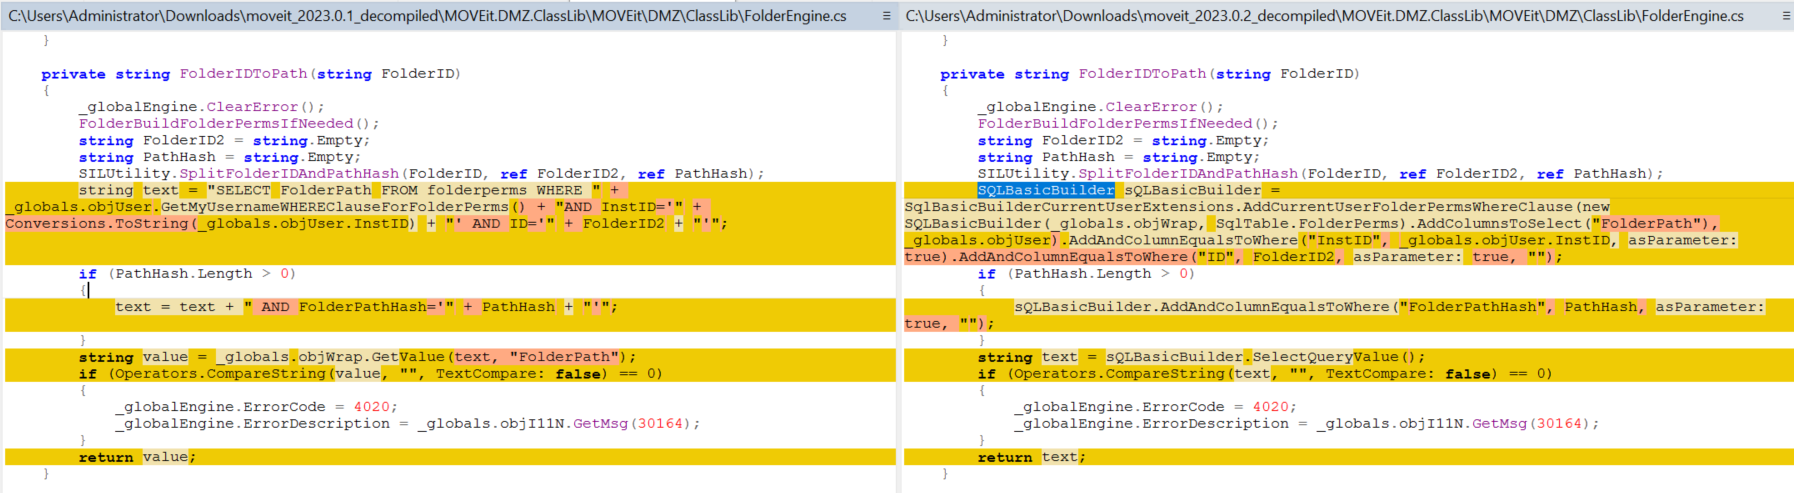Open the left pane's hamburger menu icon

coord(886,16)
